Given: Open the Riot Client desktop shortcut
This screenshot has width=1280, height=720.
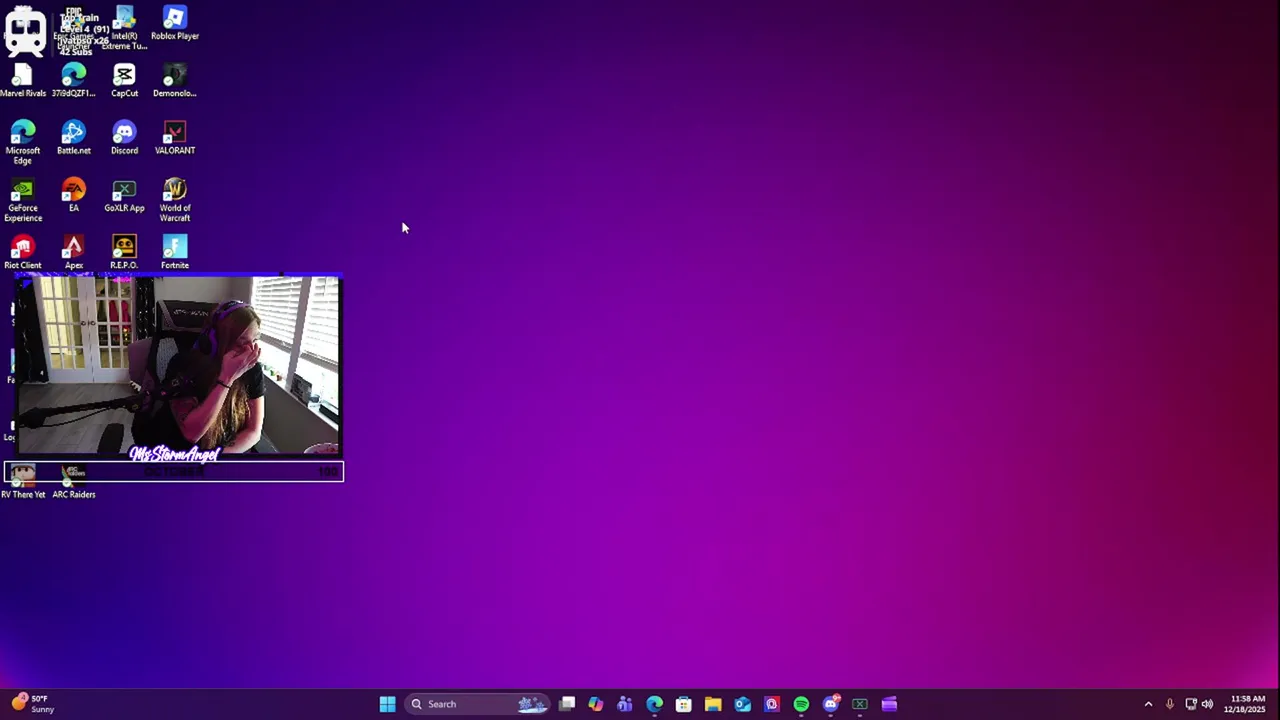Looking at the screenshot, I should coord(23,252).
